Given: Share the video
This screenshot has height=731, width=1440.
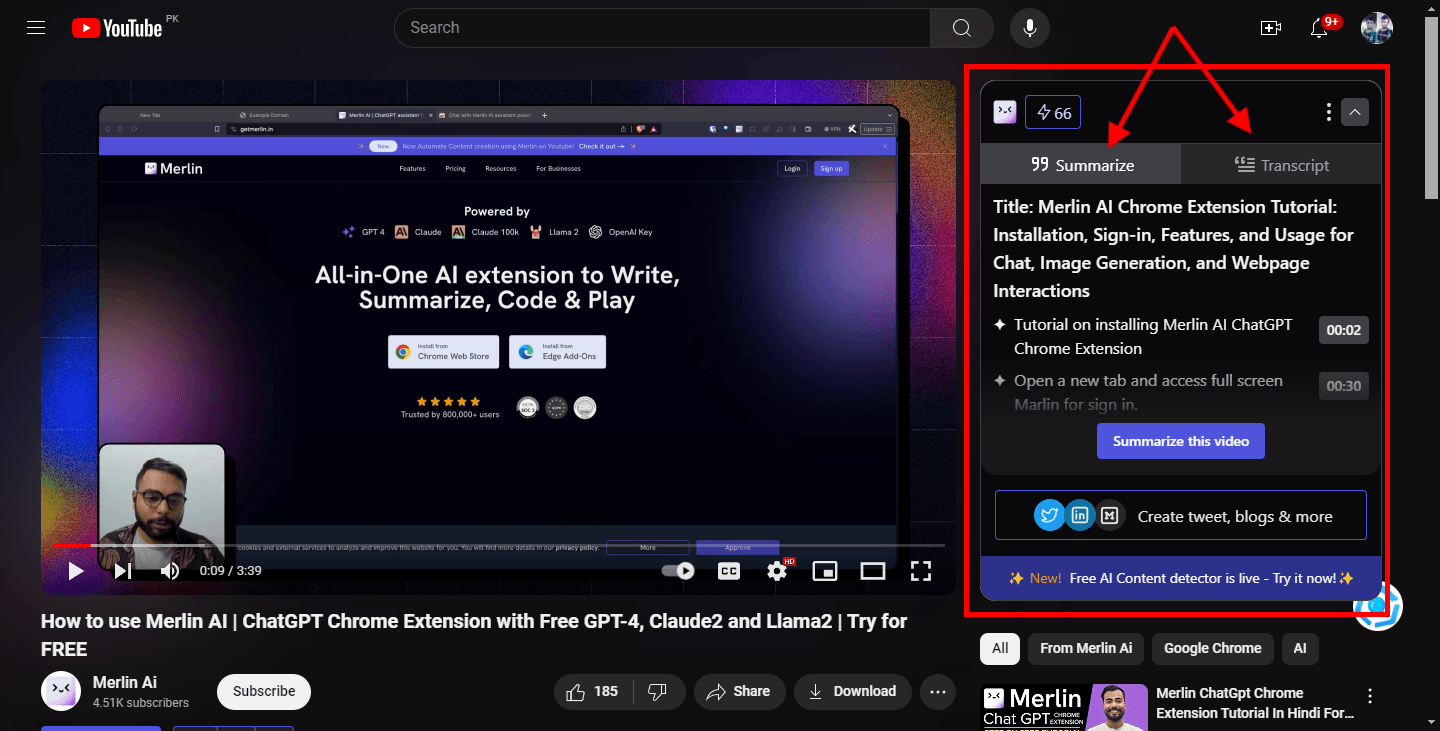Looking at the screenshot, I should 740,691.
